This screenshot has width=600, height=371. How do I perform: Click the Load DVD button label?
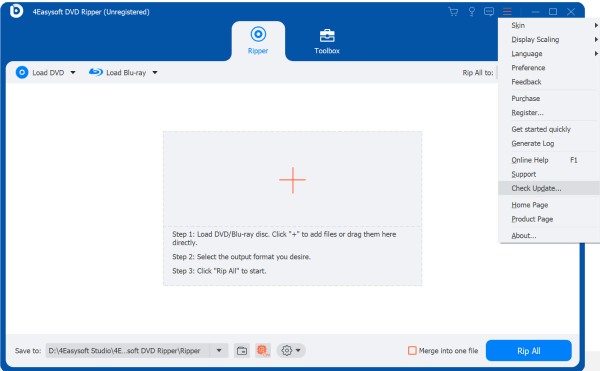click(48, 73)
